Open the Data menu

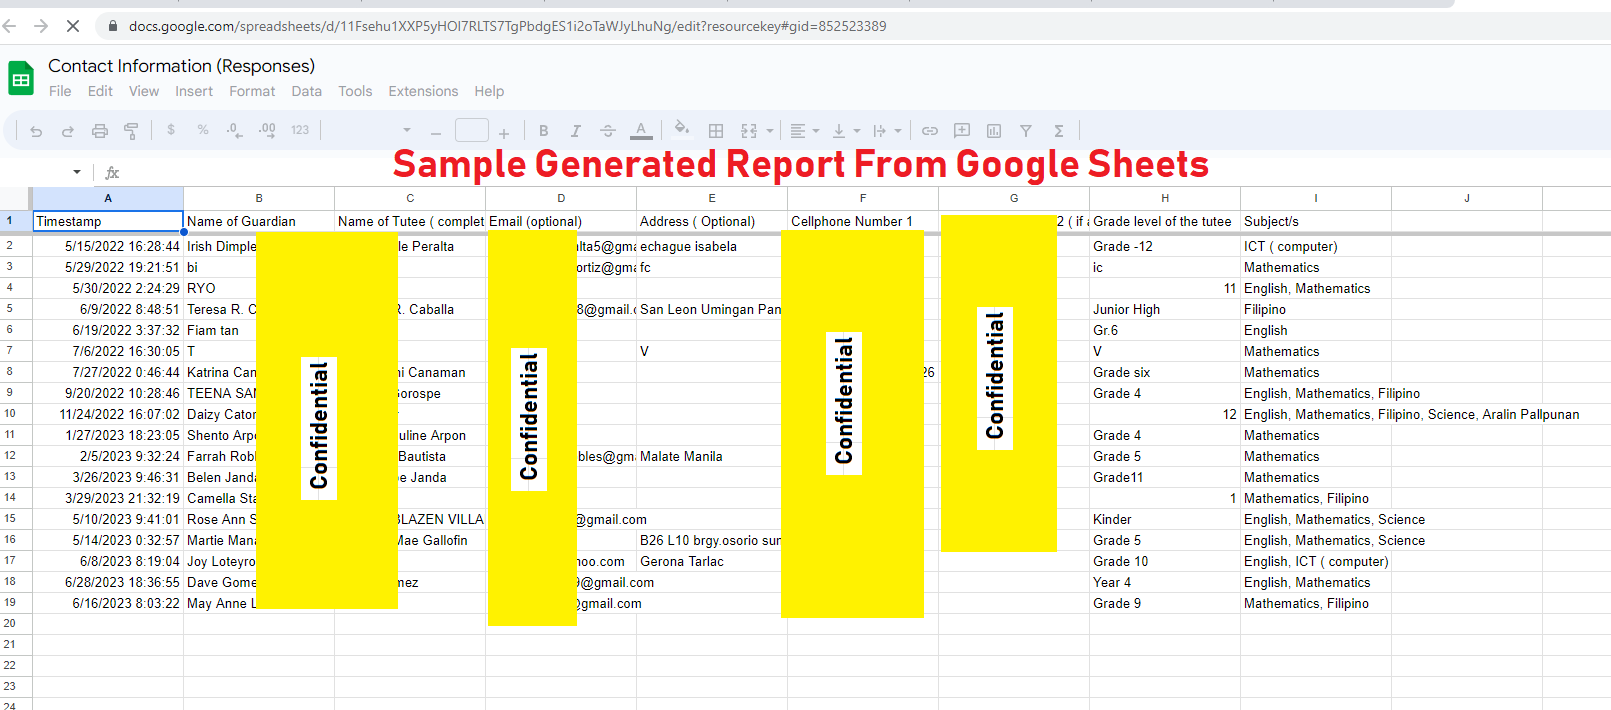307,91
